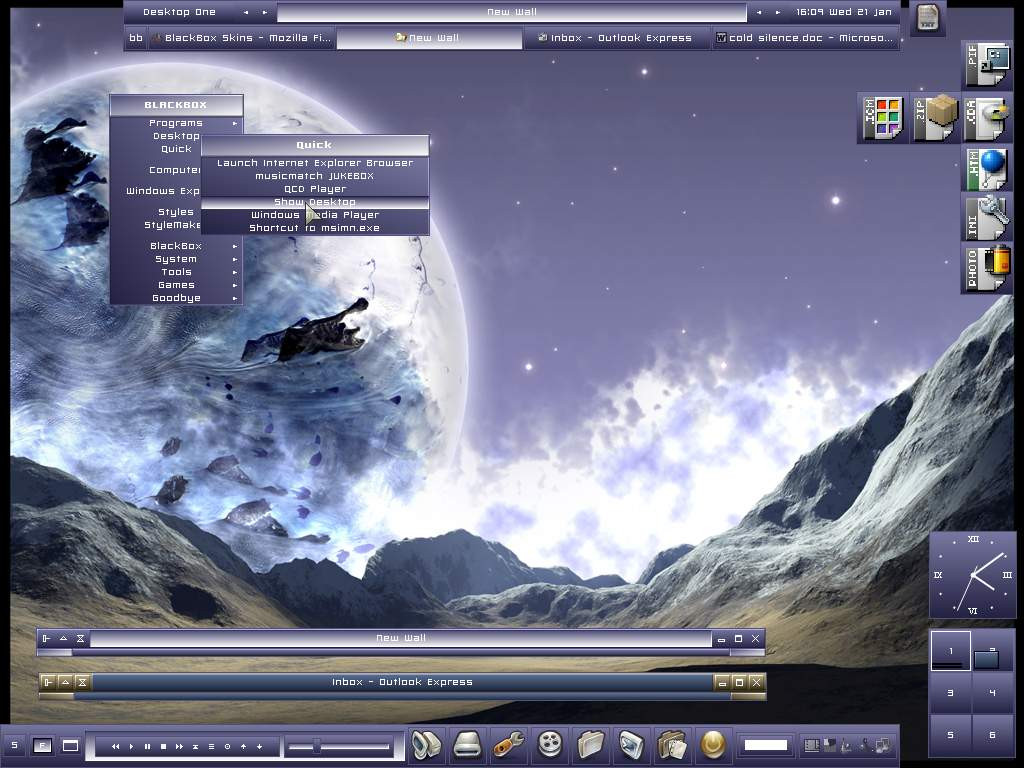Click the fast-forward button in player controls
This screenshot has width=1024, height=768.
coord(179,746)
